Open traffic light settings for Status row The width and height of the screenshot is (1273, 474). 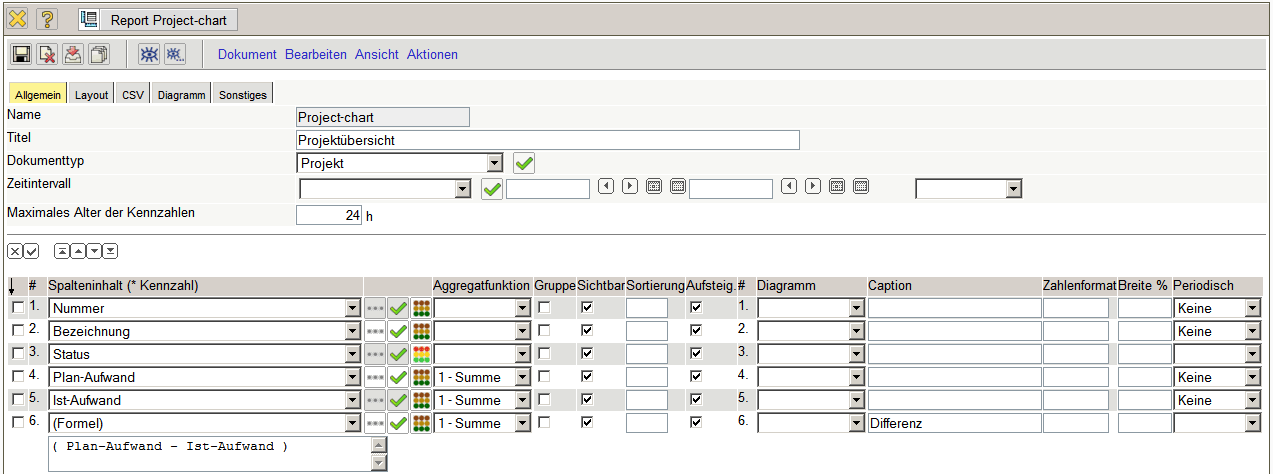point(421,354)
